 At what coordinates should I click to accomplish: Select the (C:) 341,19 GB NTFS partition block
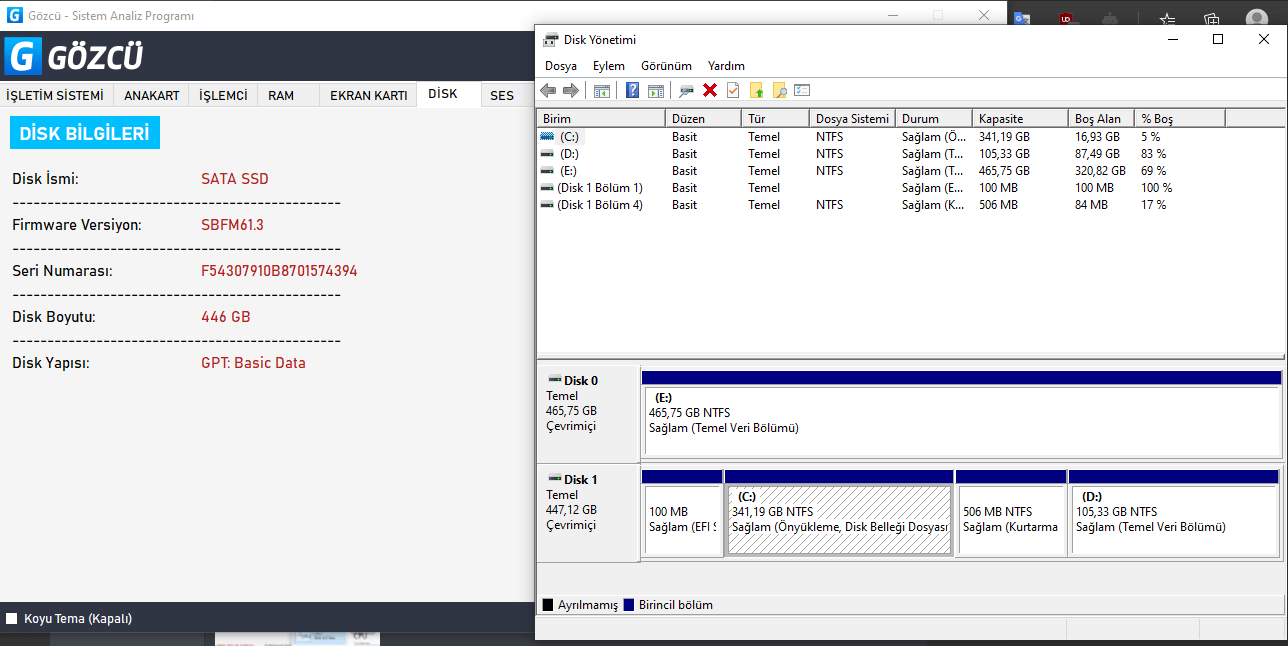(839, 520)
